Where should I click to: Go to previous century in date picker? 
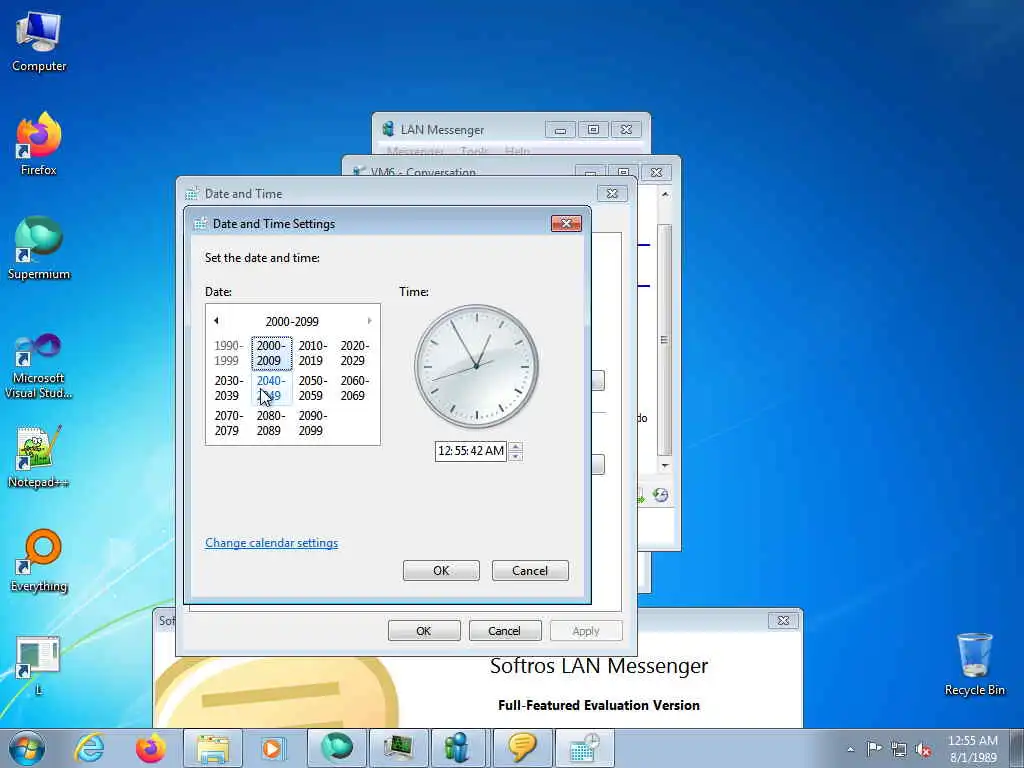pos(216,321)
